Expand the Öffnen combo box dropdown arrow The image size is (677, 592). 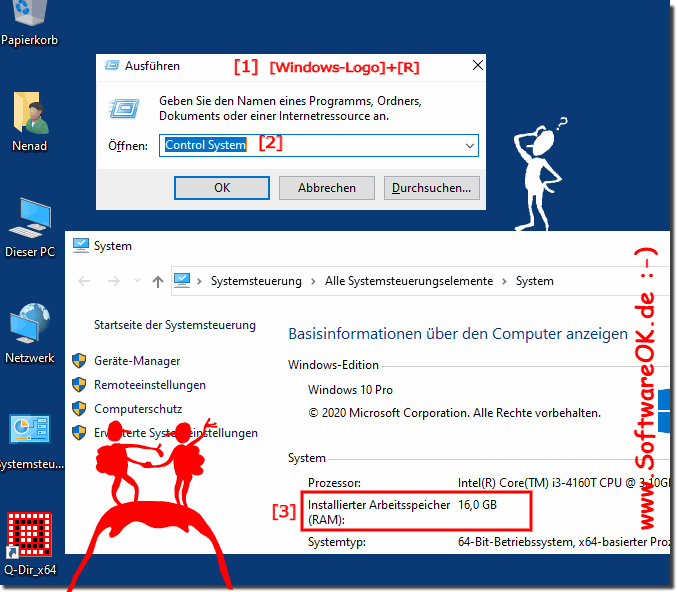pyautogui.click(x=470, y=146)
